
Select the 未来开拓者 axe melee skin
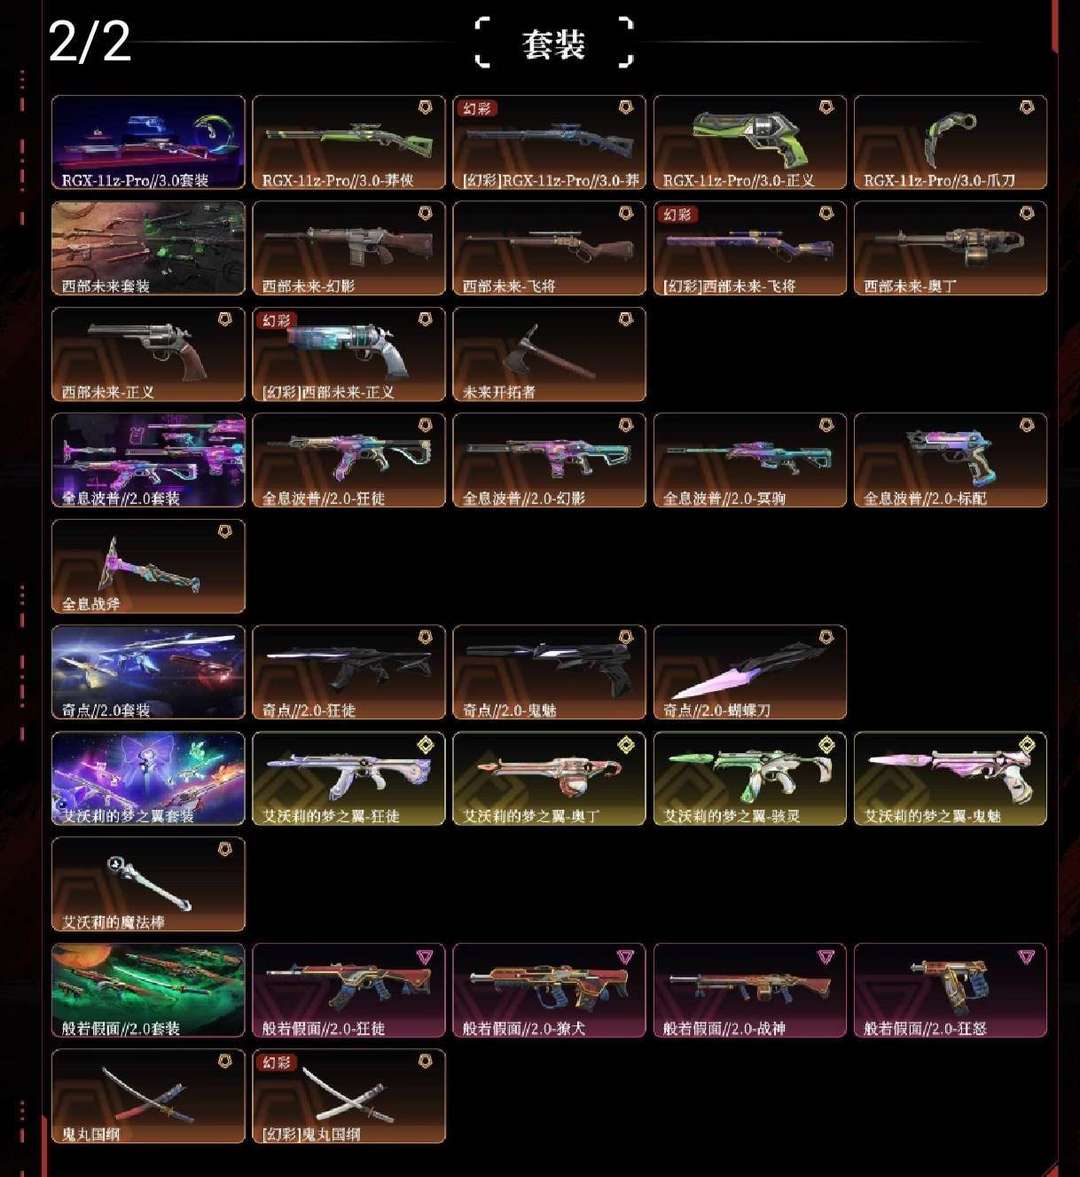tap(549, 354)
